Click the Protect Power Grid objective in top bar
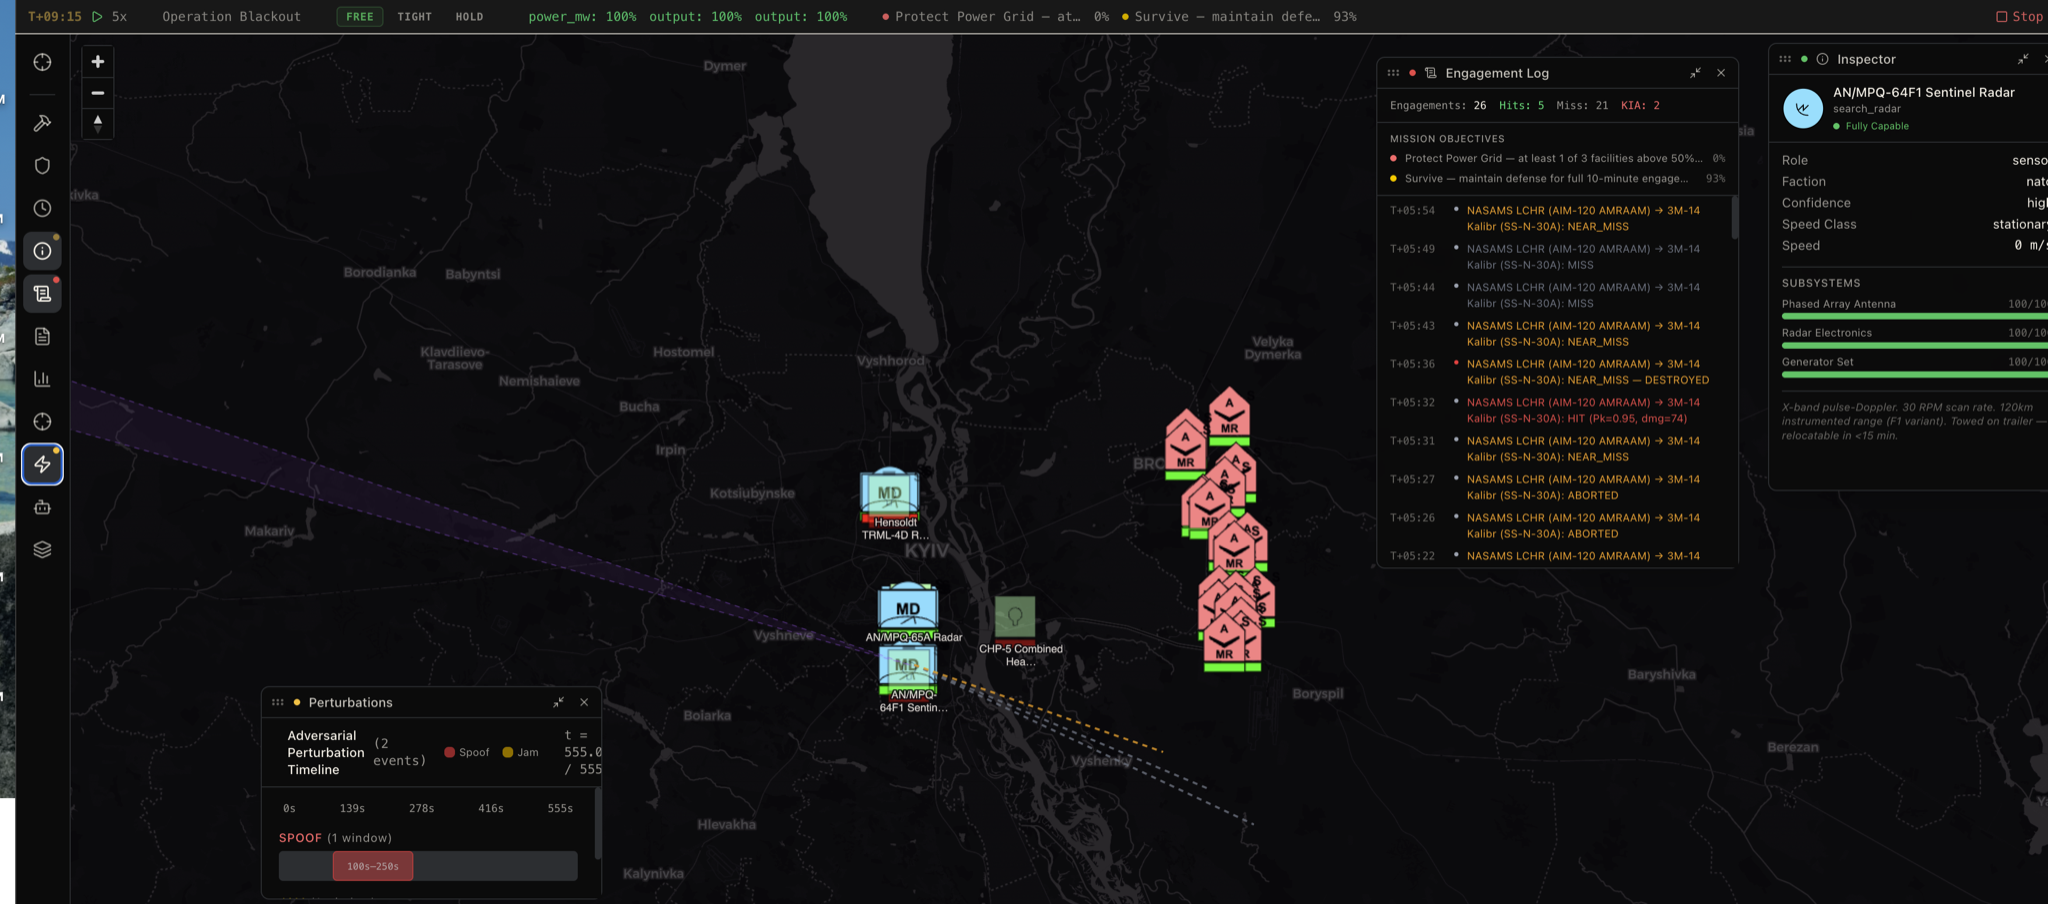 click(x=996, y=17)
